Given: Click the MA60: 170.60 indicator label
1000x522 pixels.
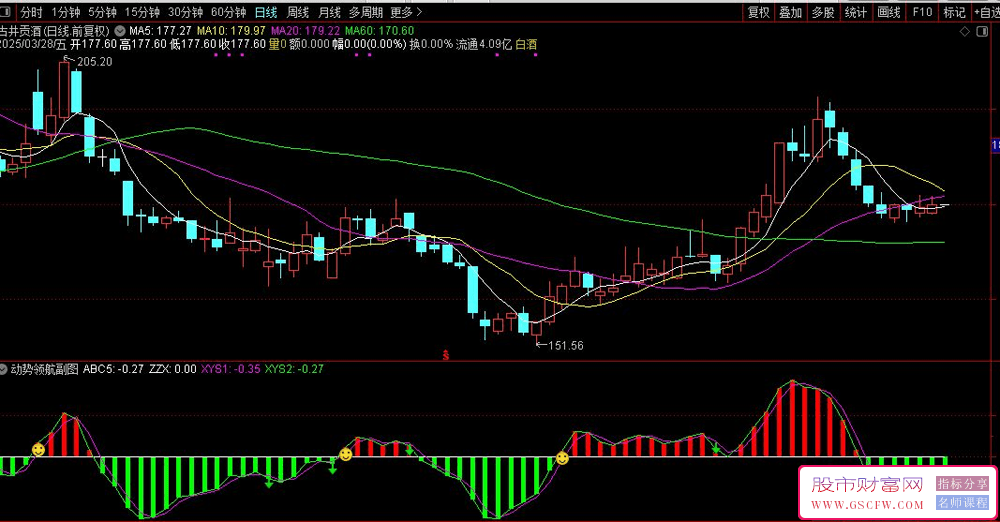Looking at the screenshot, I should 379,31.
